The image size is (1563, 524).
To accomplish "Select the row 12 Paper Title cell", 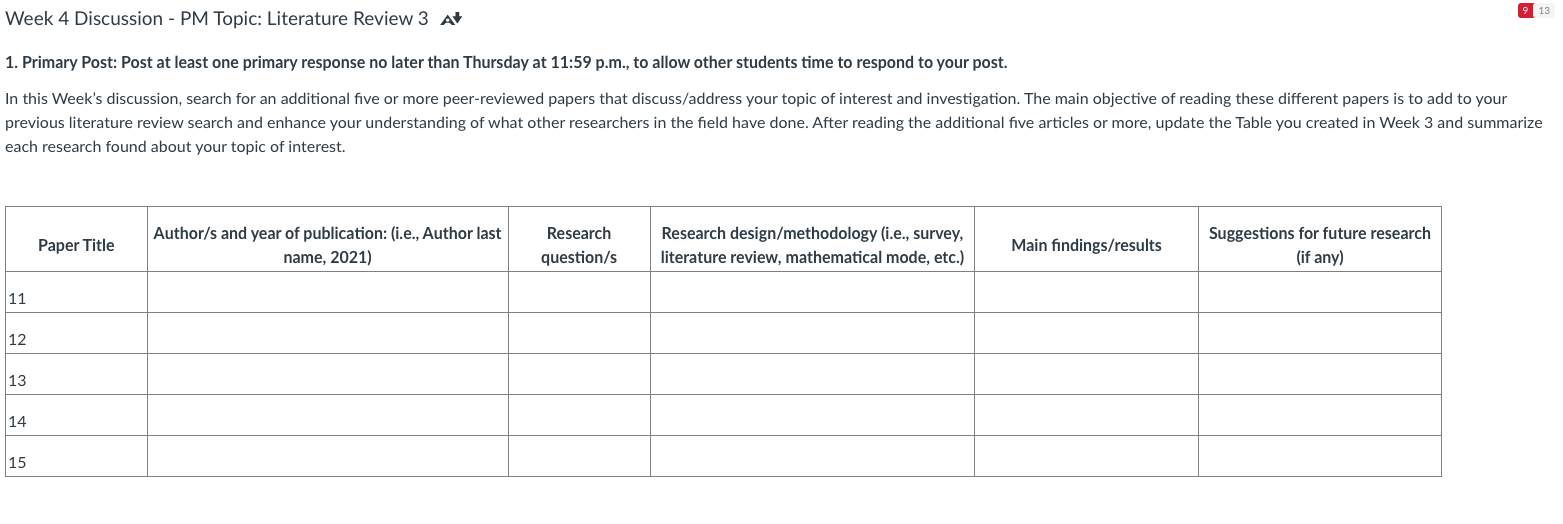I will [76, 333].
